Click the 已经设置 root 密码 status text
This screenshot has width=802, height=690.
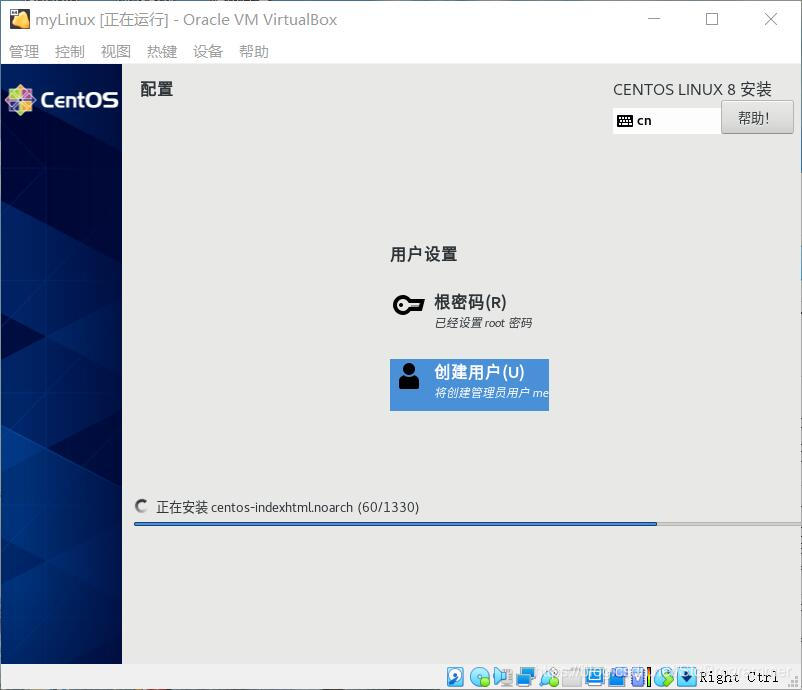pyautogui.click(x=483, y=323)
